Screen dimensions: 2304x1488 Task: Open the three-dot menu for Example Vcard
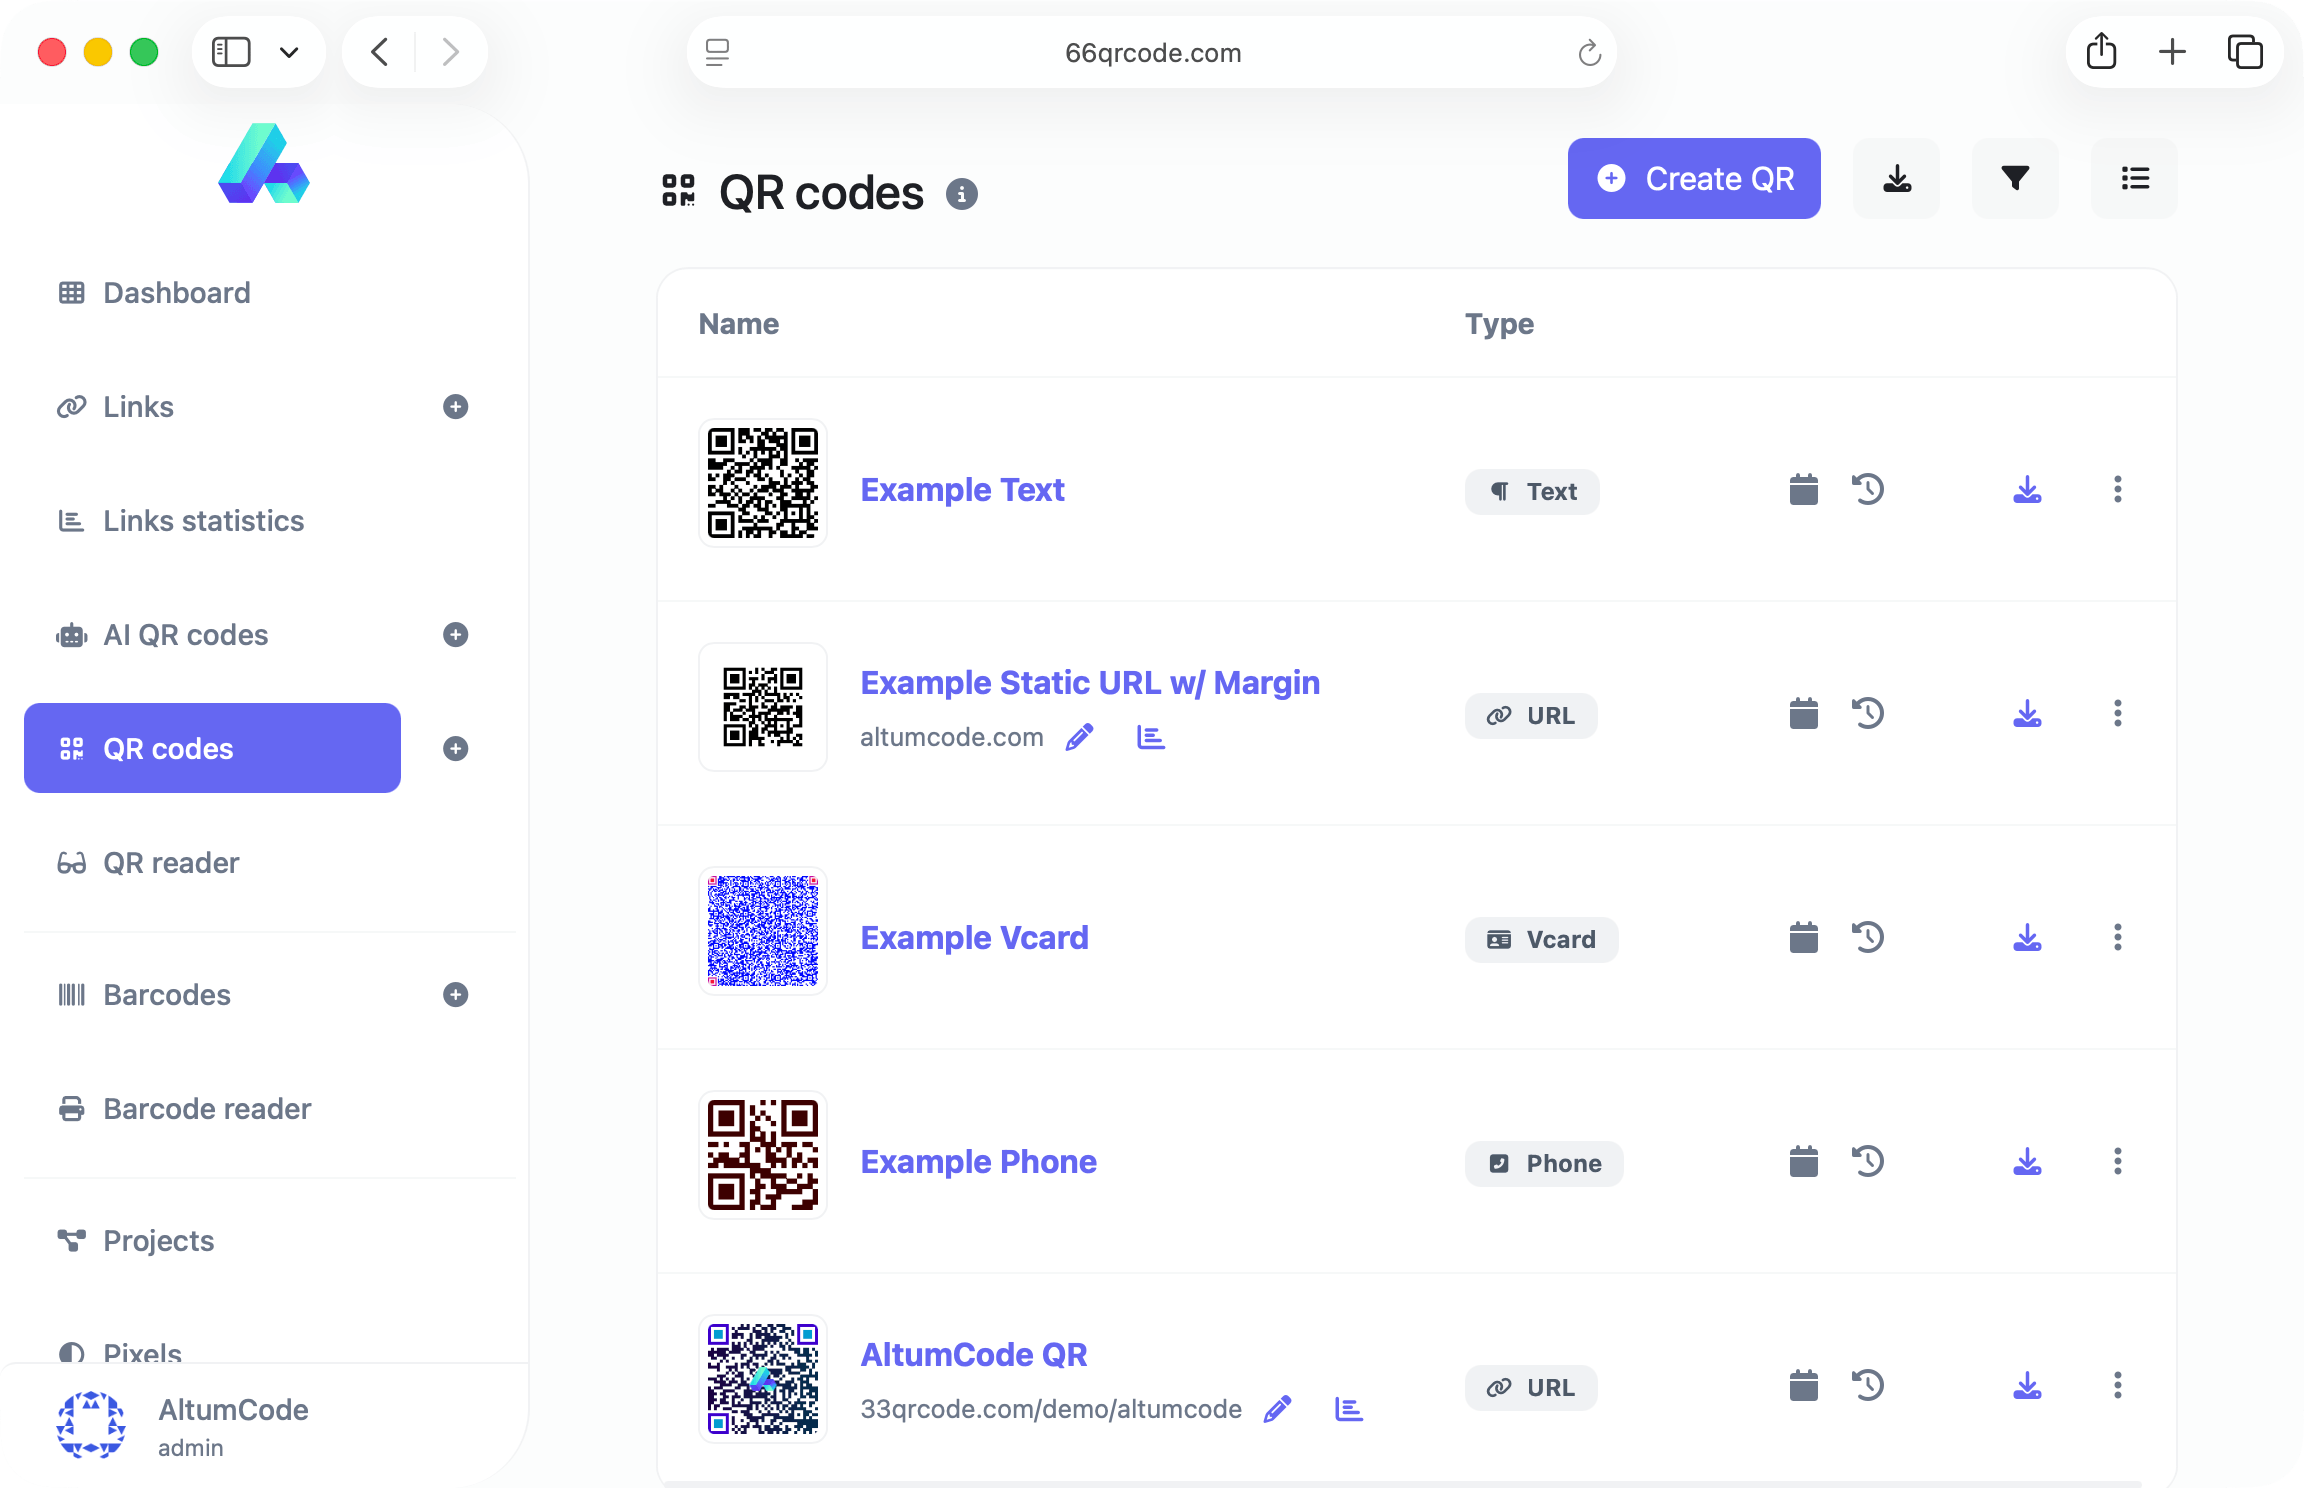coord(2117,938)
